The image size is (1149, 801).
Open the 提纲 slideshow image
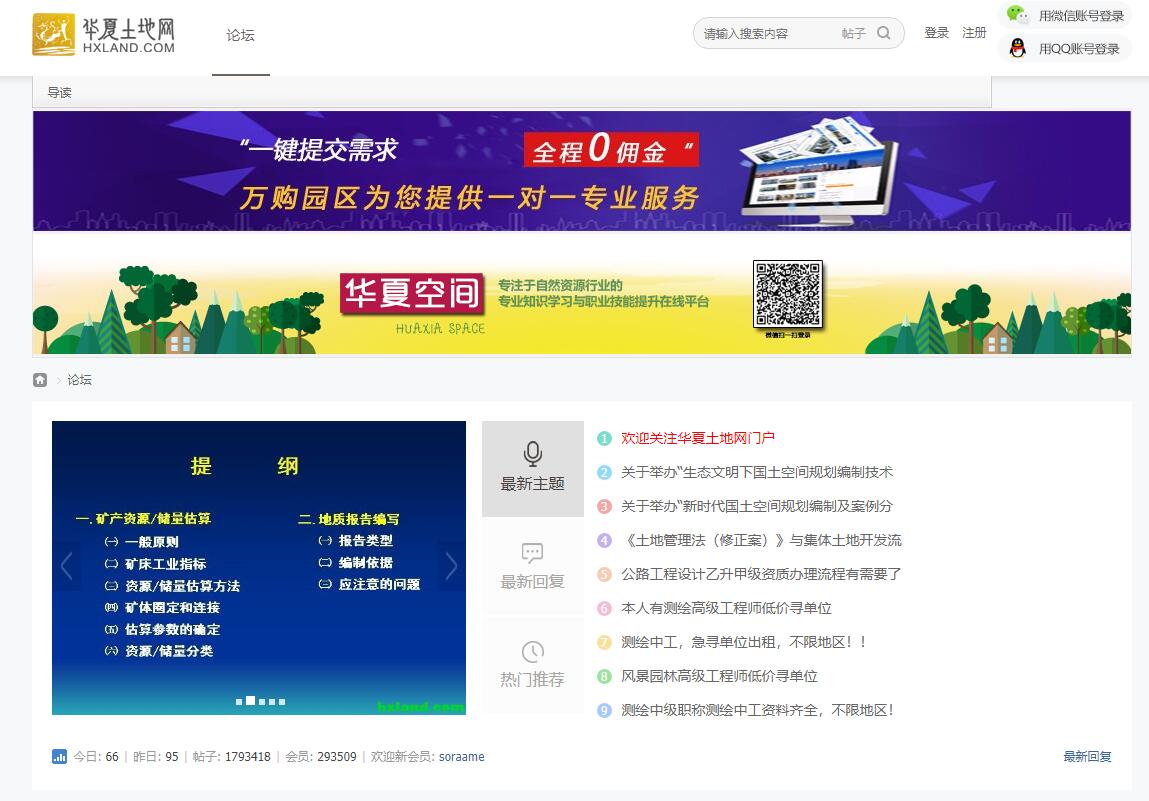click(x=259, y=567)
